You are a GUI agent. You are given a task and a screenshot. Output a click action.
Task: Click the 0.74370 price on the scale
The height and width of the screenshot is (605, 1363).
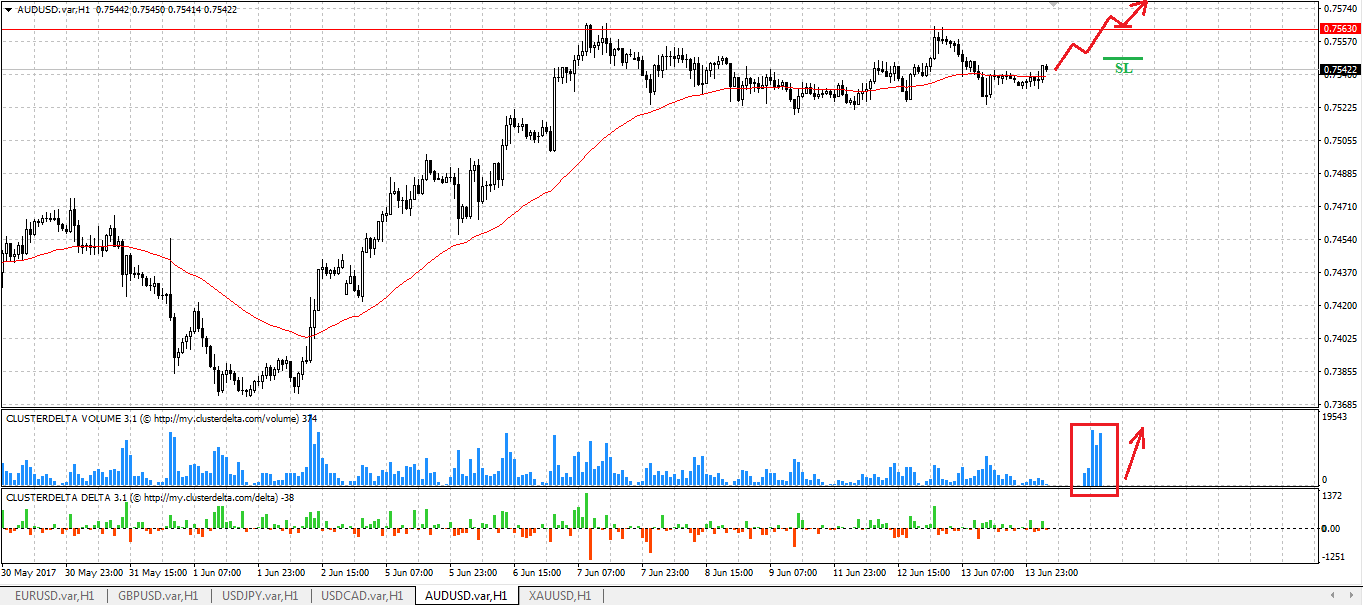[1339, 273]
